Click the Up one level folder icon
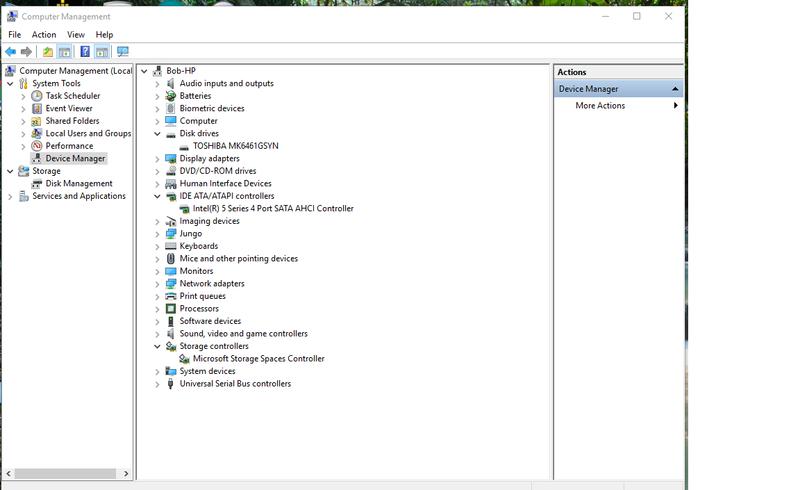Screen dimensions: 800x490 point(48,52)
